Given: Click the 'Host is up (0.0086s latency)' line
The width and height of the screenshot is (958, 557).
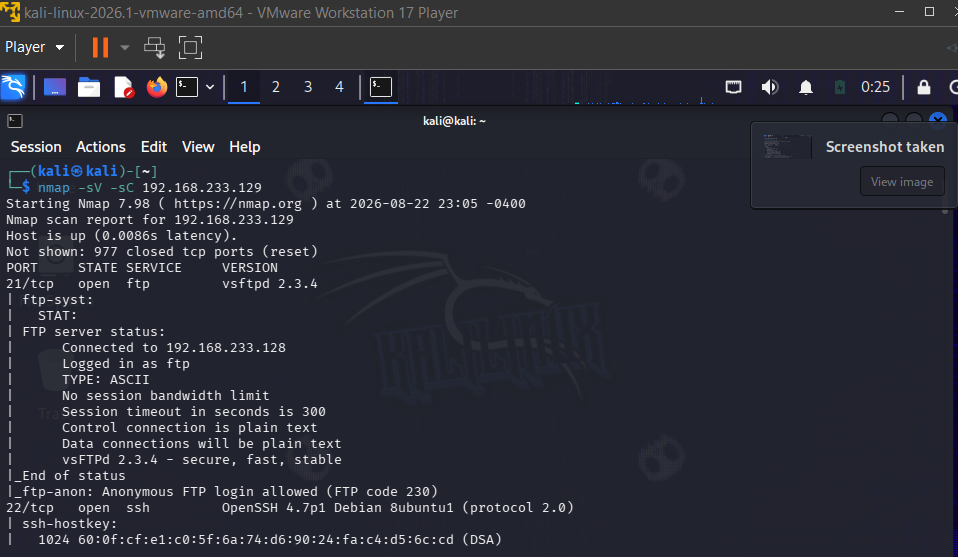Looking at the screenshot, I should pos(122,236).
